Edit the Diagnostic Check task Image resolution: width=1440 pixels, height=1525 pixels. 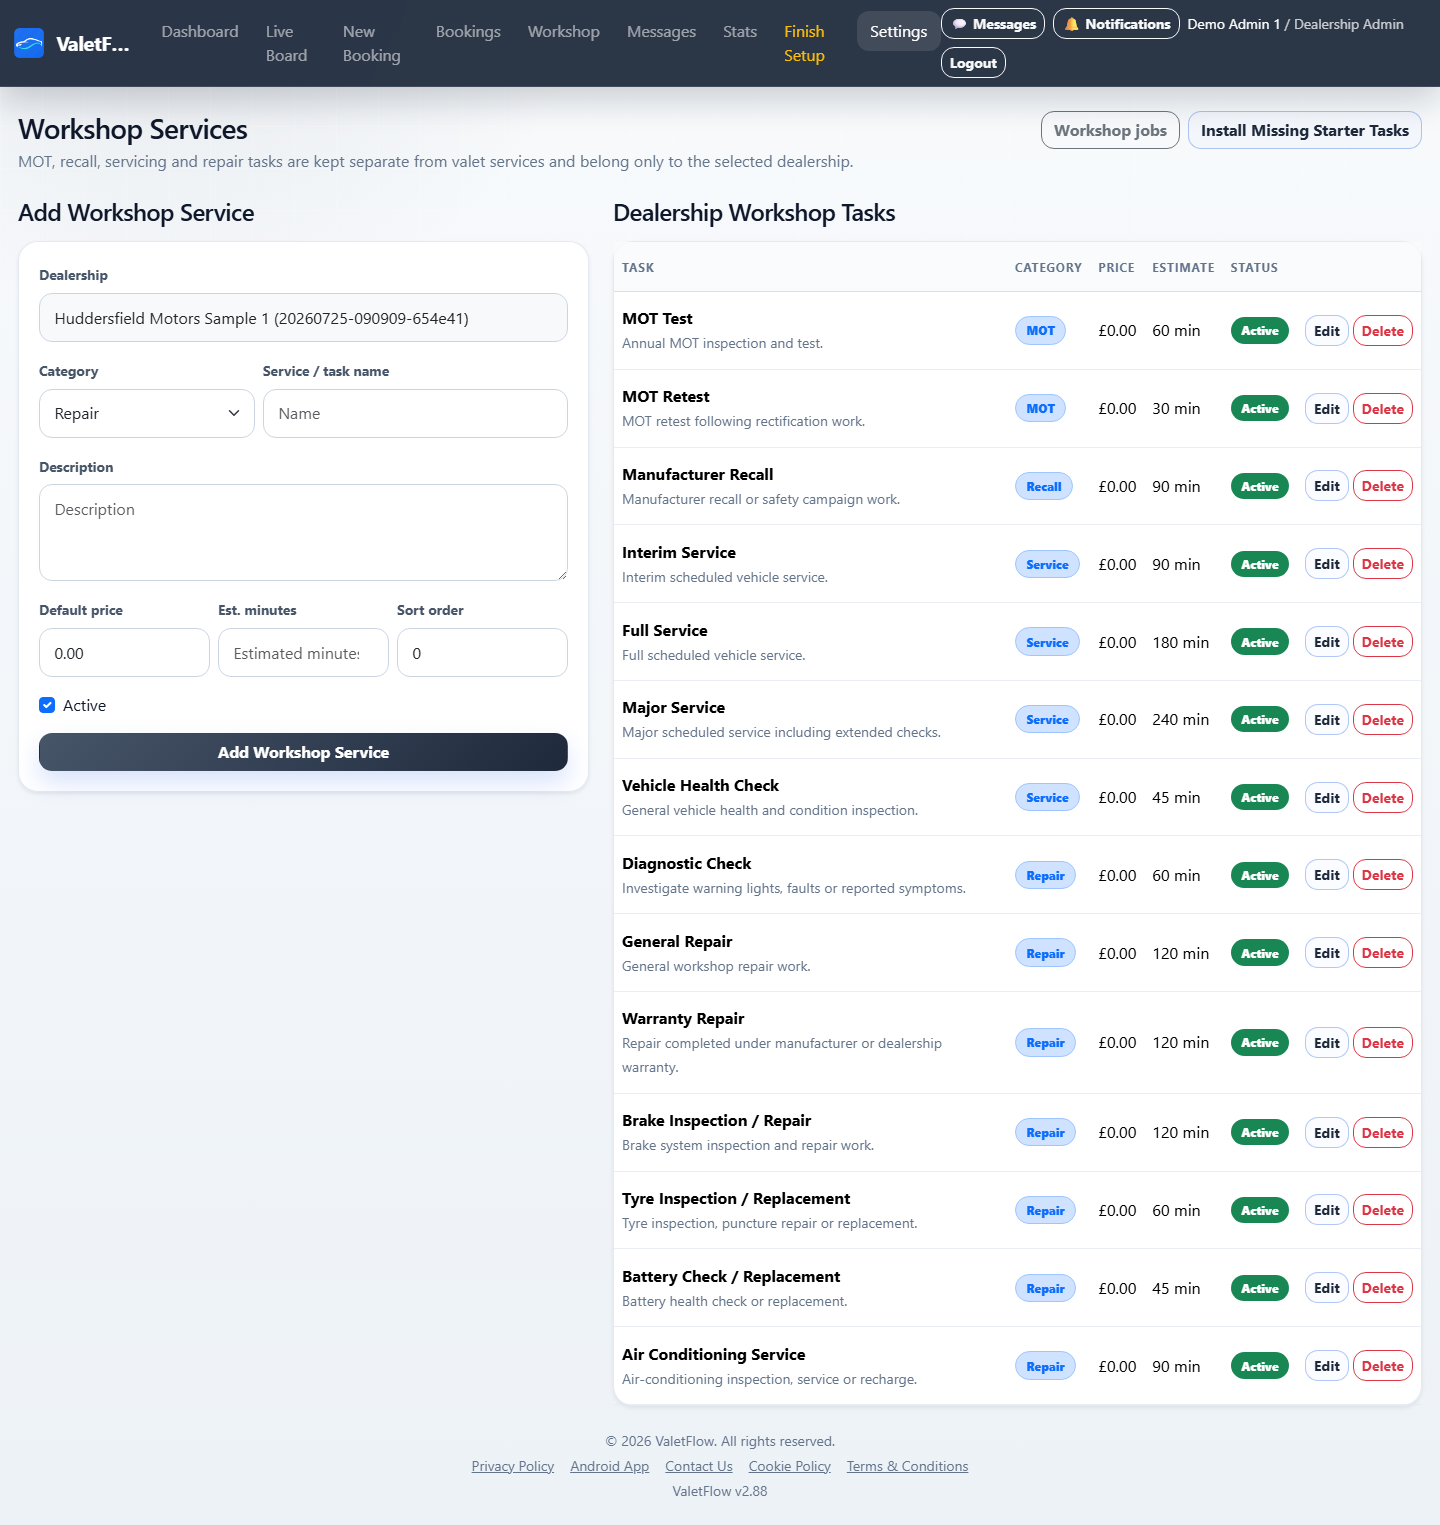[x=1327, y=875]
